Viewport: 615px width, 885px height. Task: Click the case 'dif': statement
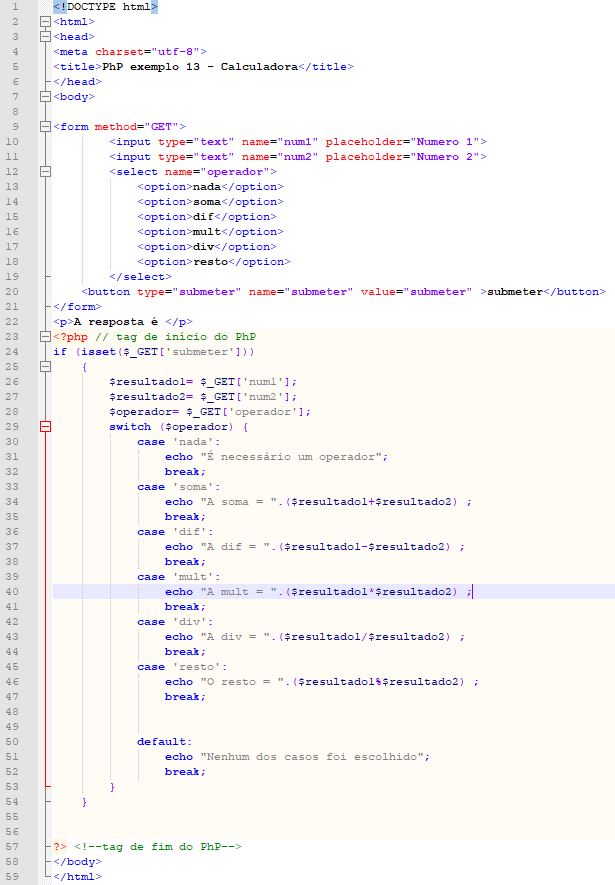[175, 532]
